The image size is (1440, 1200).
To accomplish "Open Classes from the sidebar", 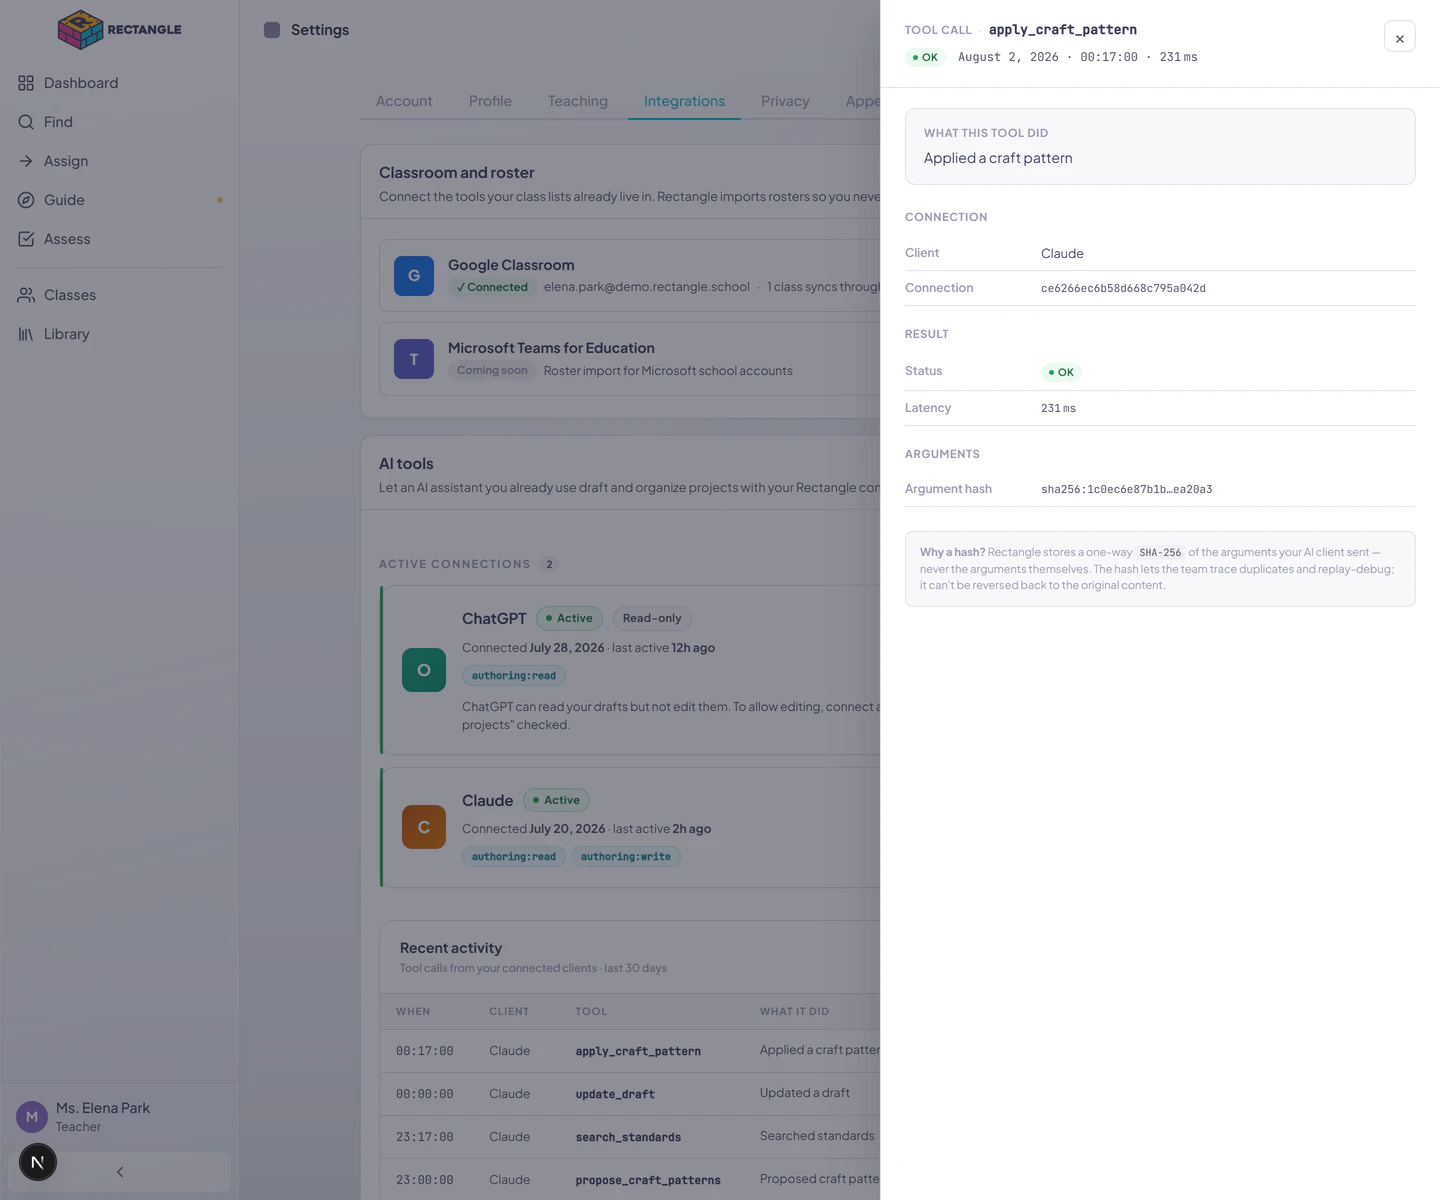I will coord(120,295).
